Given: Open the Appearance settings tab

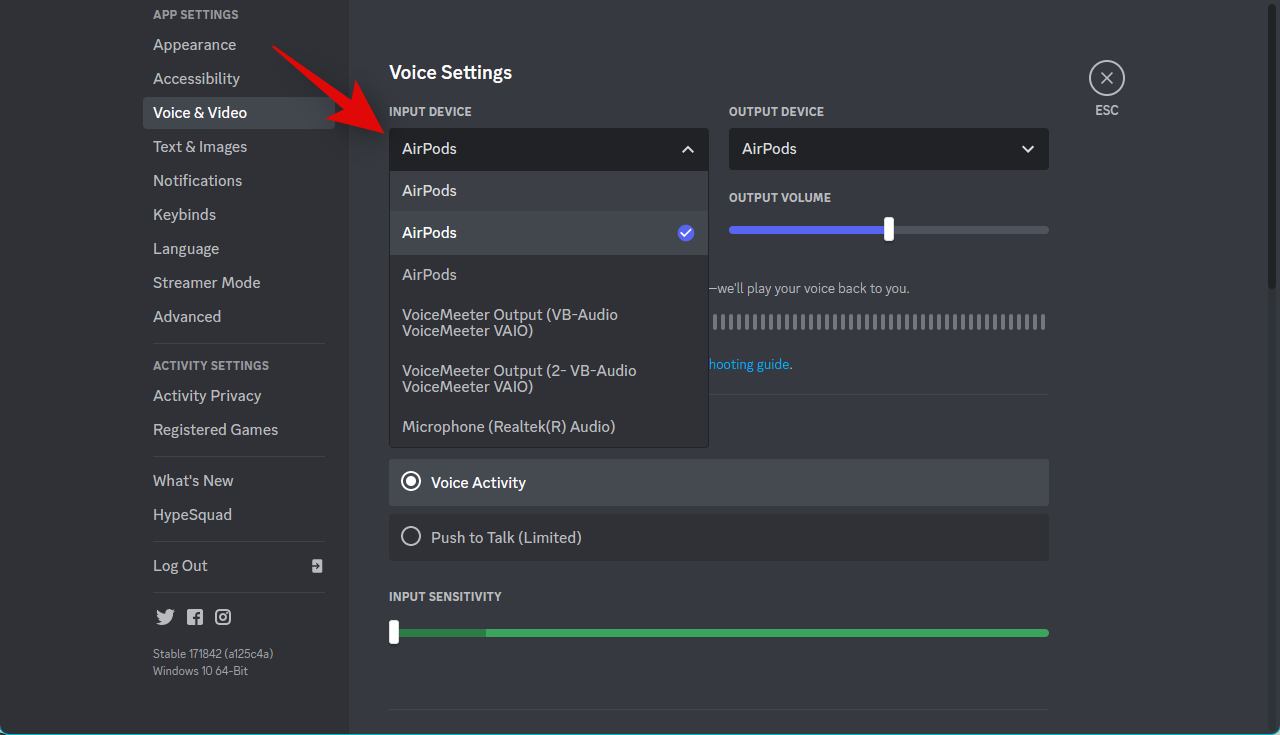Looking at the screenshot, I should 194,45.
